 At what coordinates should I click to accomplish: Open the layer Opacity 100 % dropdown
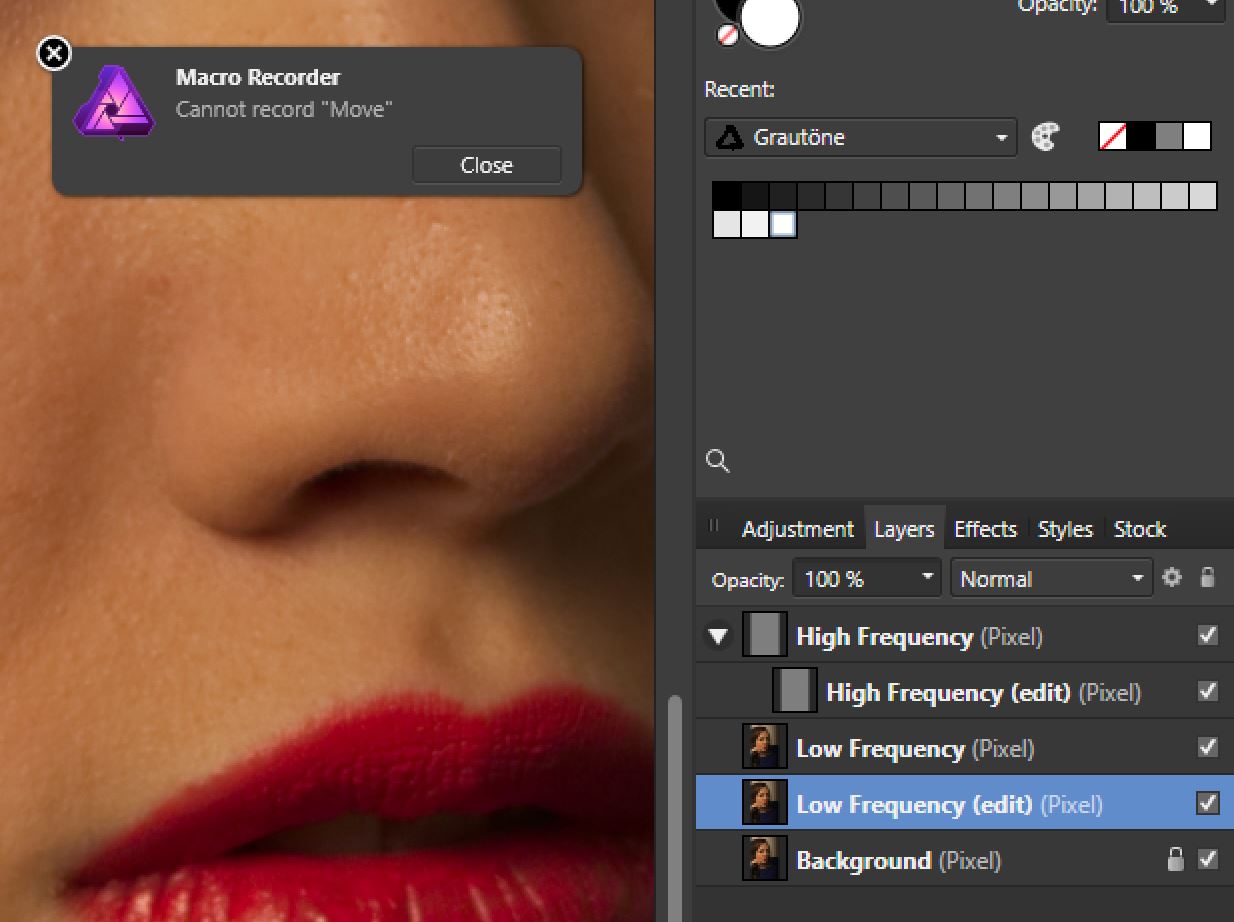point(867,579)
